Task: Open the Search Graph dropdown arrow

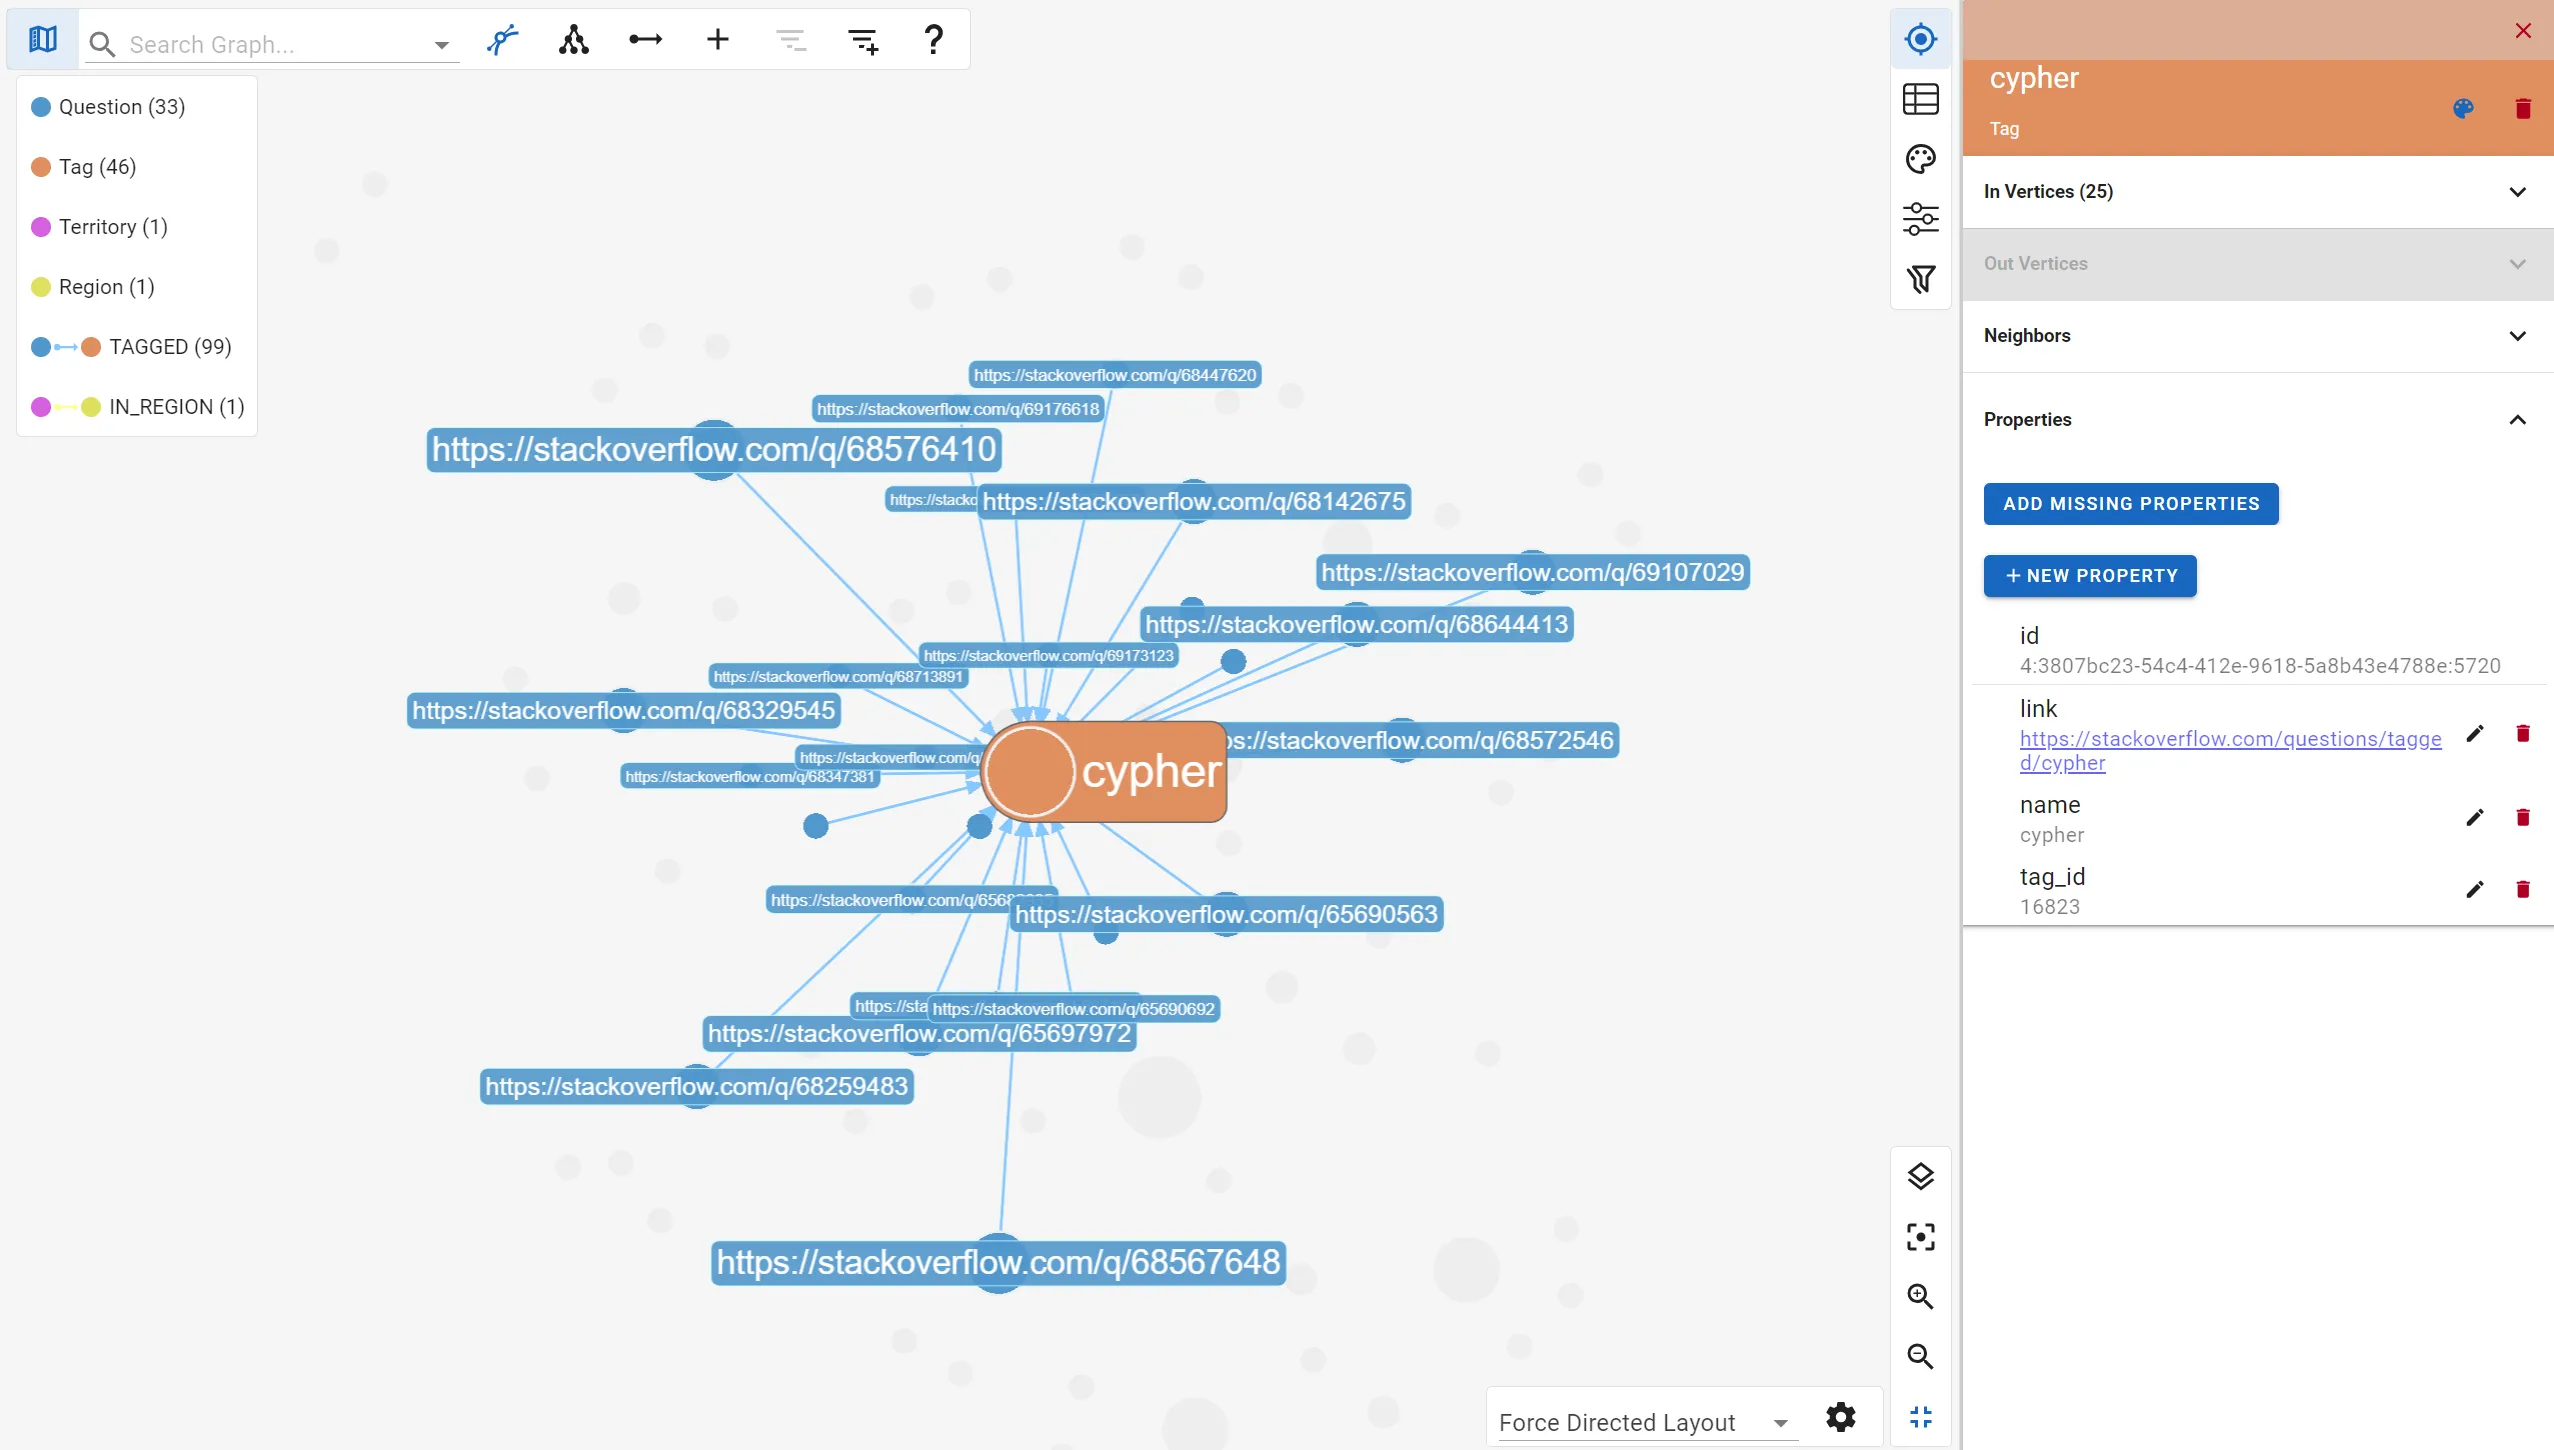Action: [x=441, y=45]
